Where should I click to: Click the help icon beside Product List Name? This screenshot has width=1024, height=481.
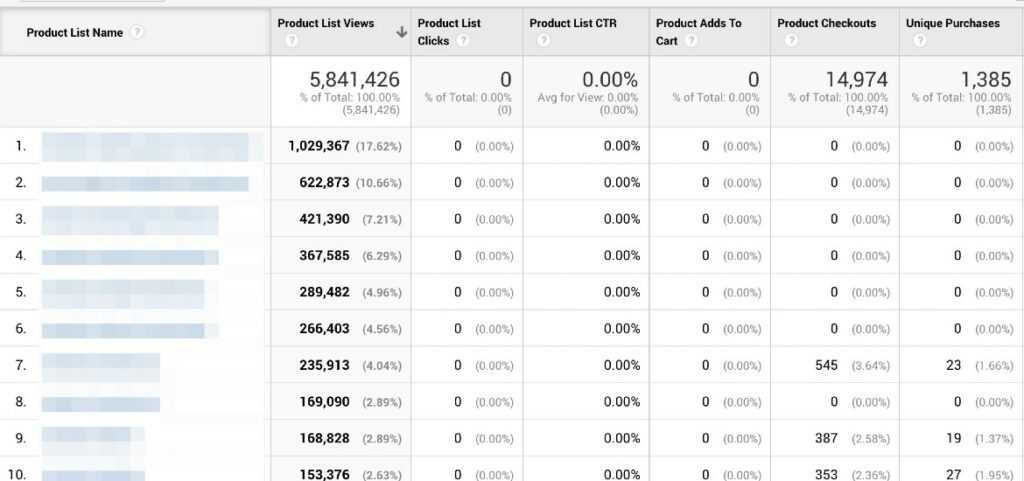(137, 32)
